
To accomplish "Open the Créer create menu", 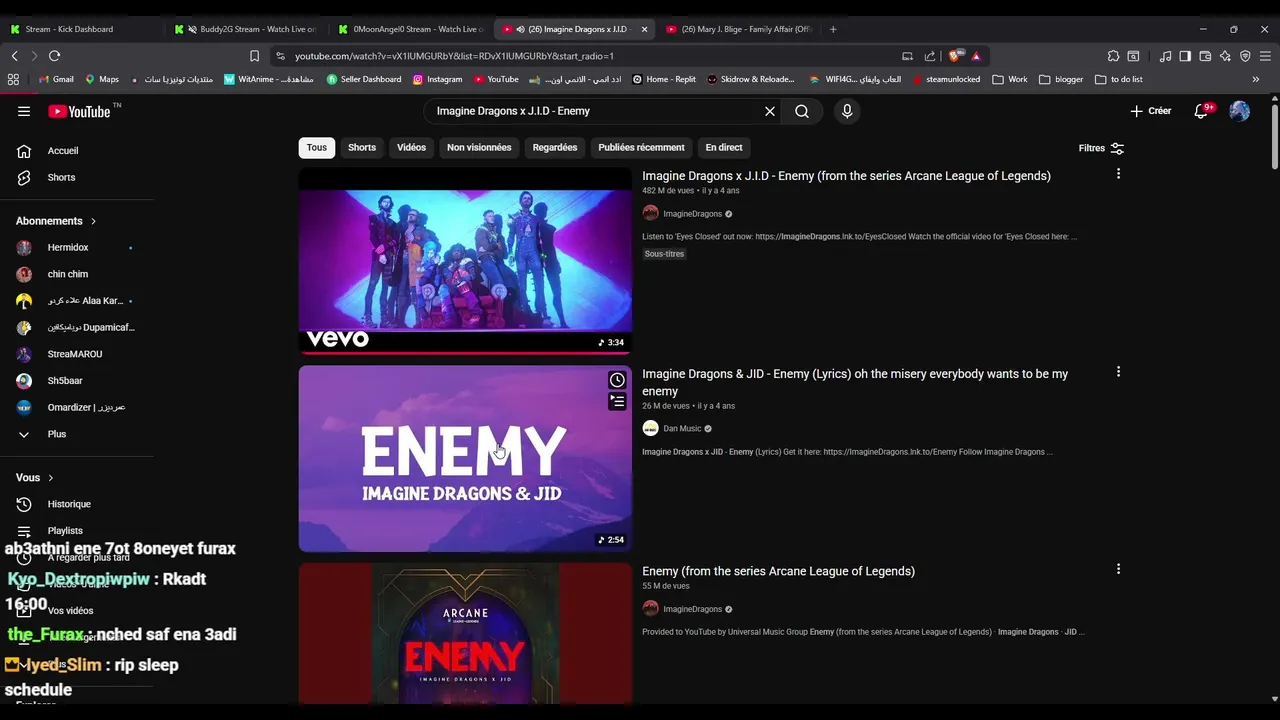I will coord(1151,111).
